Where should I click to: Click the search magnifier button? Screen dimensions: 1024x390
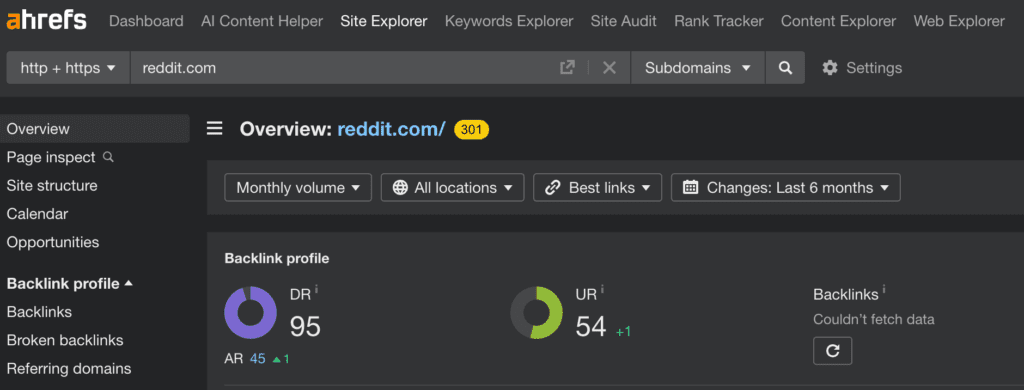[x=786, y=68]
